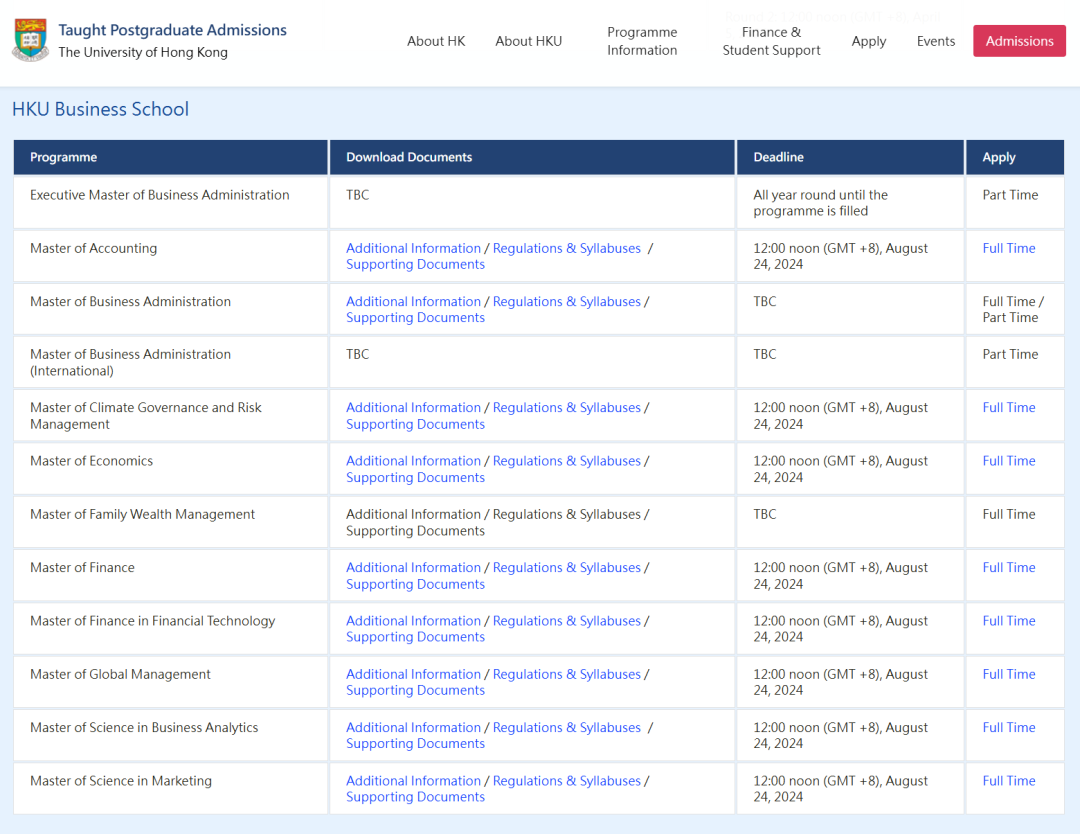
Task: Open Master of Accounting Supporting Documents
Action: [x=415, y=264]
